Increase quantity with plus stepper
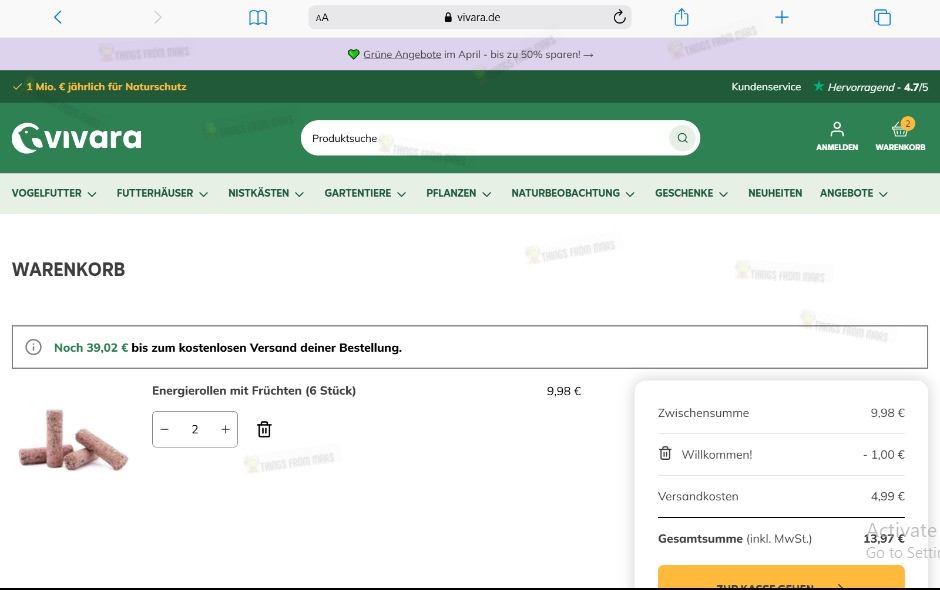Viewport: 940px width, 590px height. pyautogui.click(x=225, y=429)
